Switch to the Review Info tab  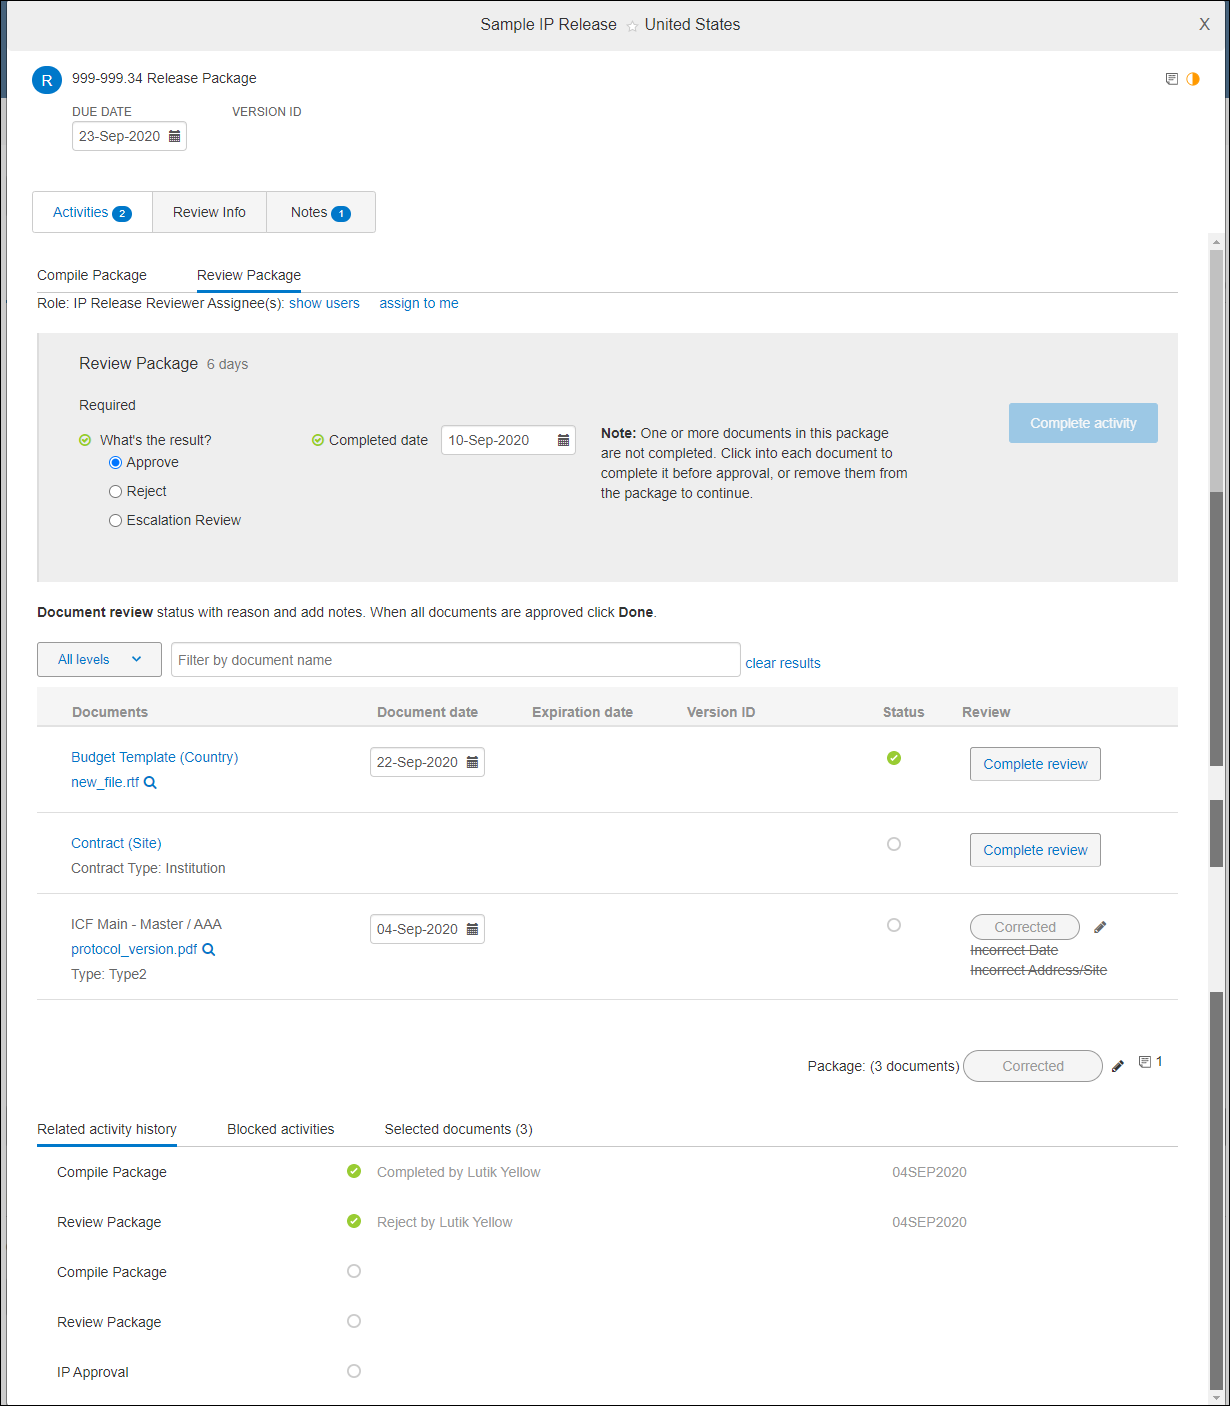pos(208,212)
